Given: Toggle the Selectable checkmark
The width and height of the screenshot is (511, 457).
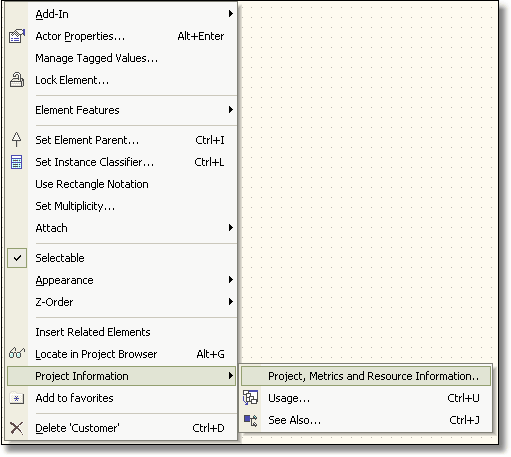Looking at the screenshot, I should [x=17, y=258].
